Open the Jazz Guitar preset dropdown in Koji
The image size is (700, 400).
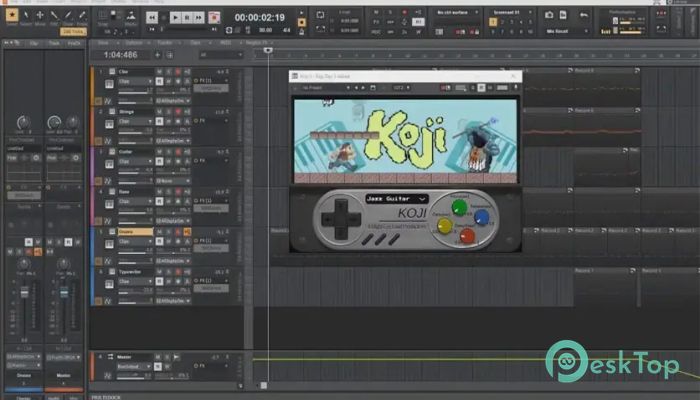tap(396, 199)
